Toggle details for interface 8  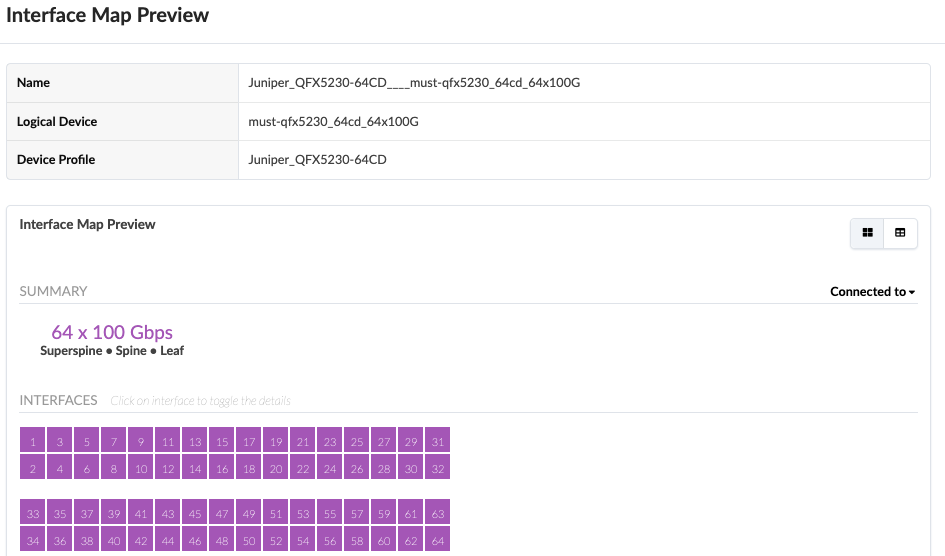click(113, 467)
